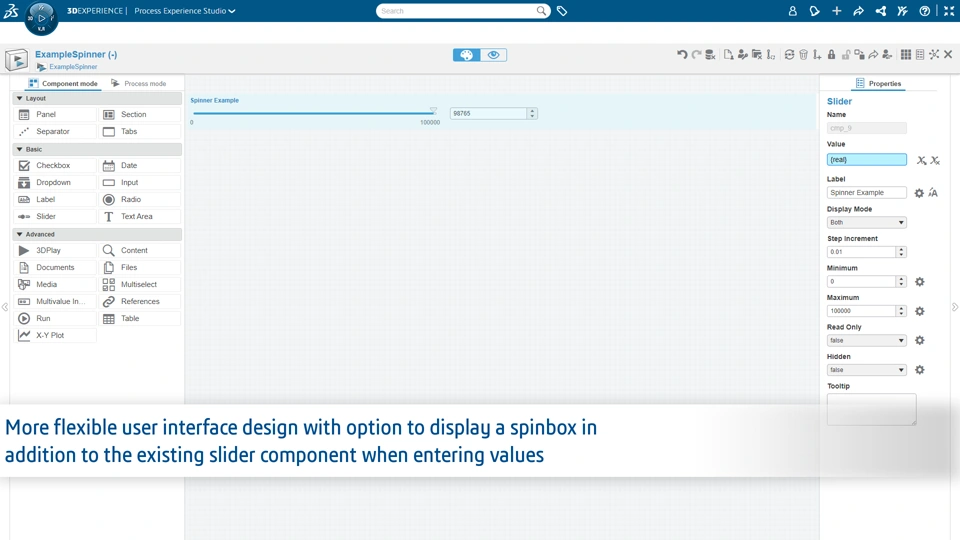This screenshot has height=540, width=960.
Task: Click the translate icon beside Label gear
Action: (x=933, y=193)
